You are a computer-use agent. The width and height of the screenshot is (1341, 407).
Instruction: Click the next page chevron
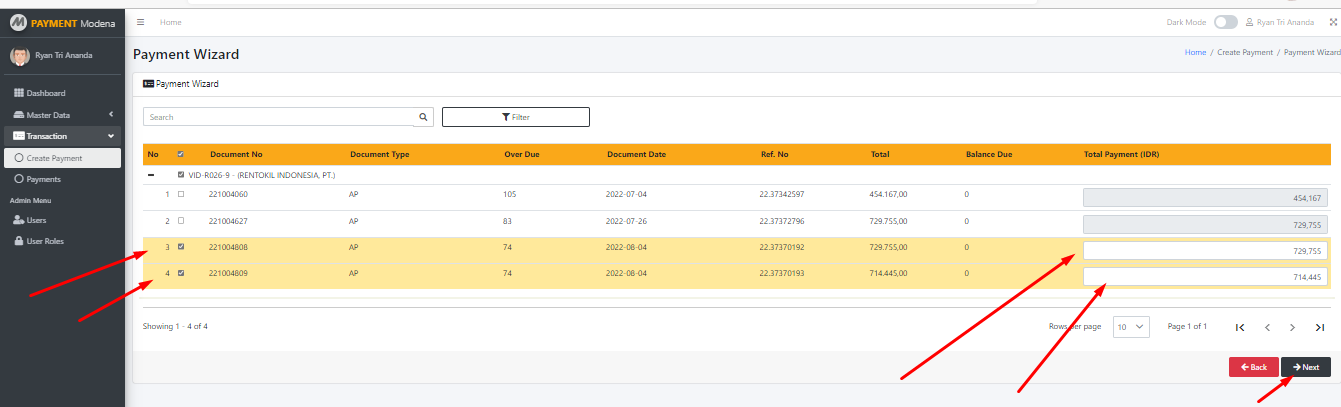click(x=1292, y=327)
